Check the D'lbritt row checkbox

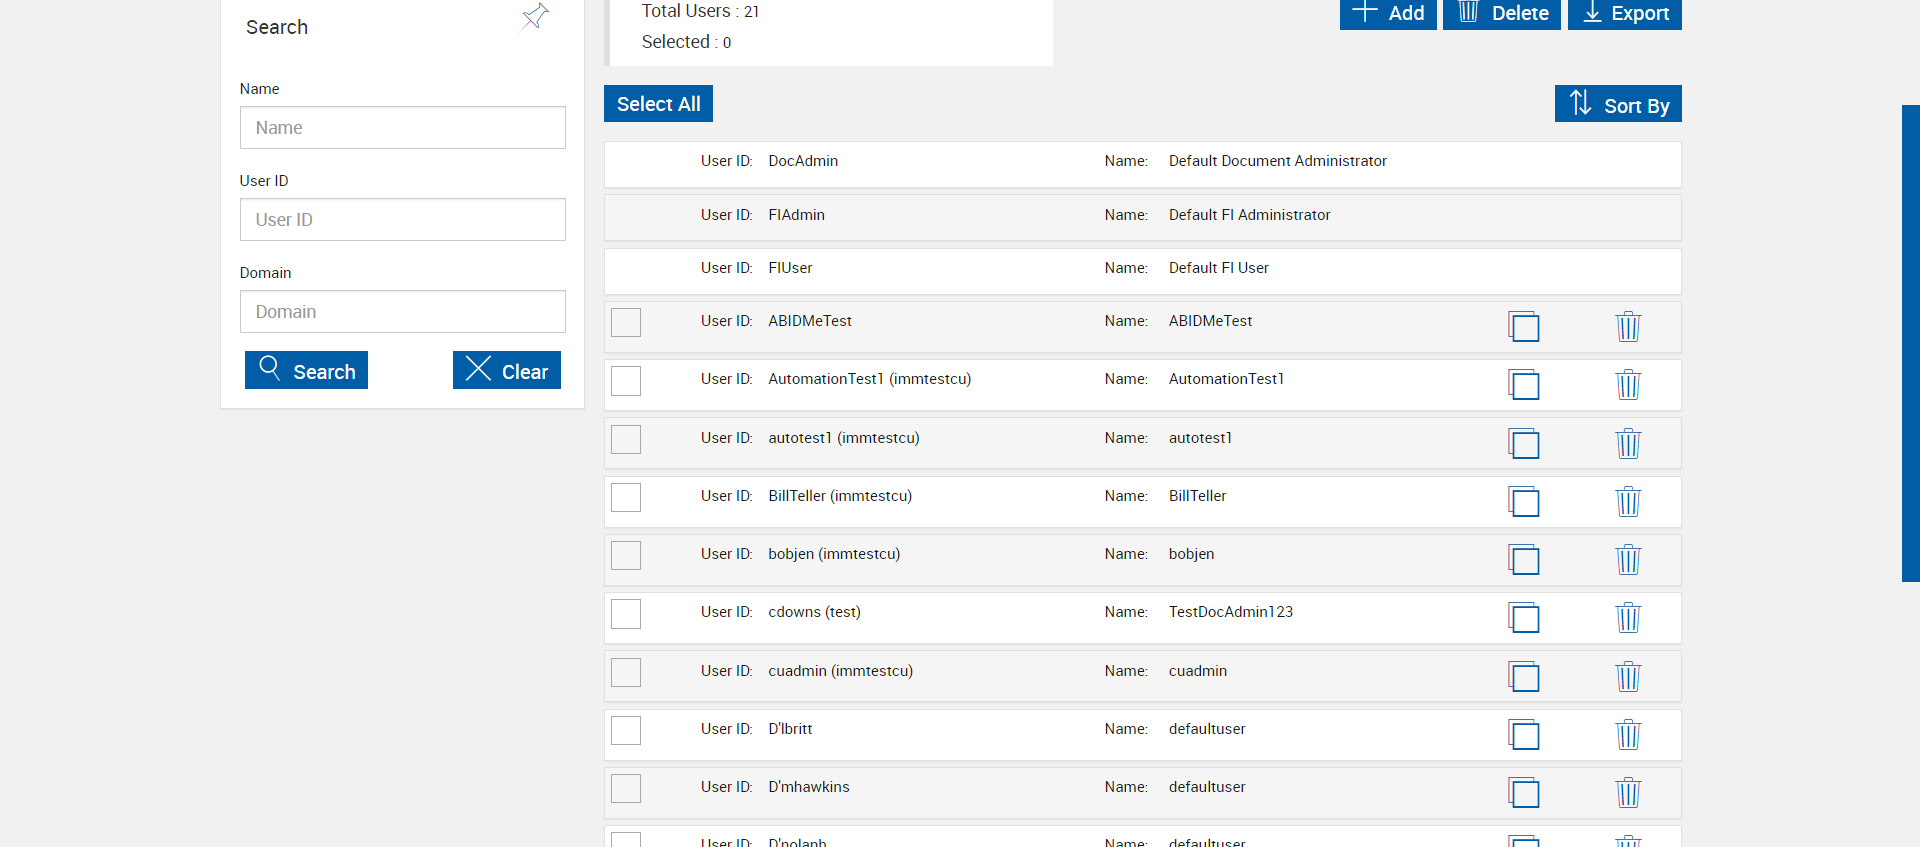coord(626,730)
